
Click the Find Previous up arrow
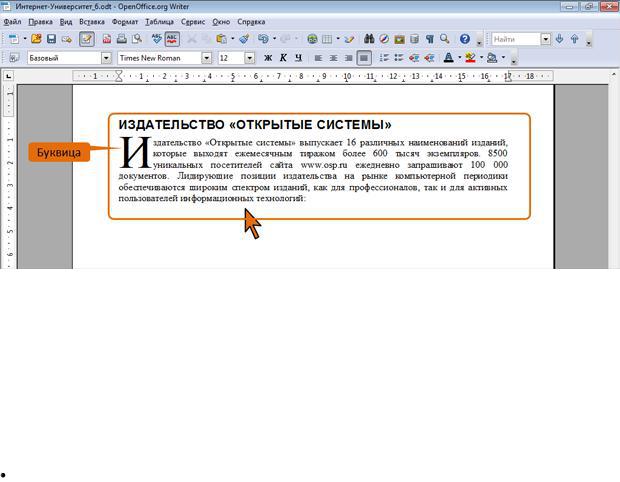575,39
